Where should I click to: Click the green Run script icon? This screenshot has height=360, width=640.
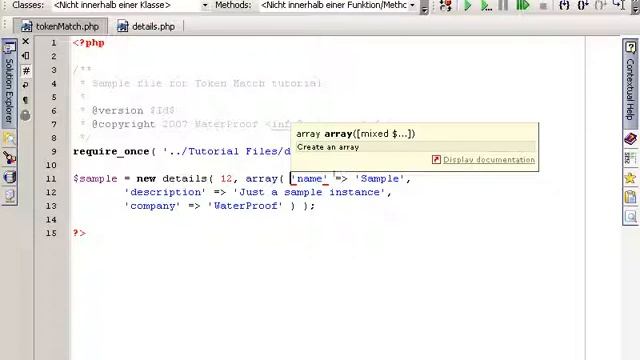point(467,6)
